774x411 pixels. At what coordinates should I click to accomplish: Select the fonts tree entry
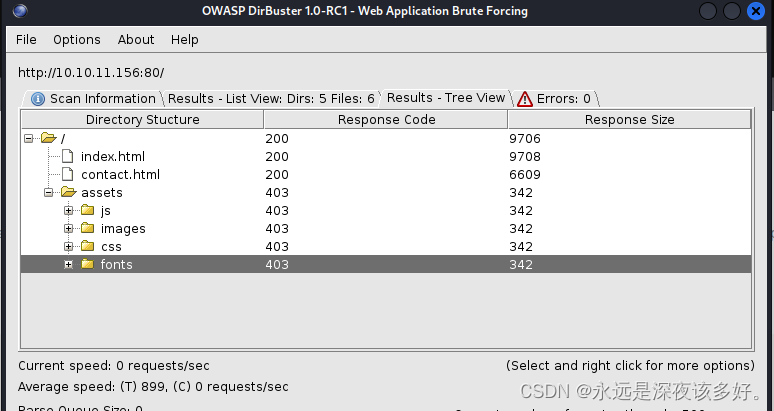(116, 264)
